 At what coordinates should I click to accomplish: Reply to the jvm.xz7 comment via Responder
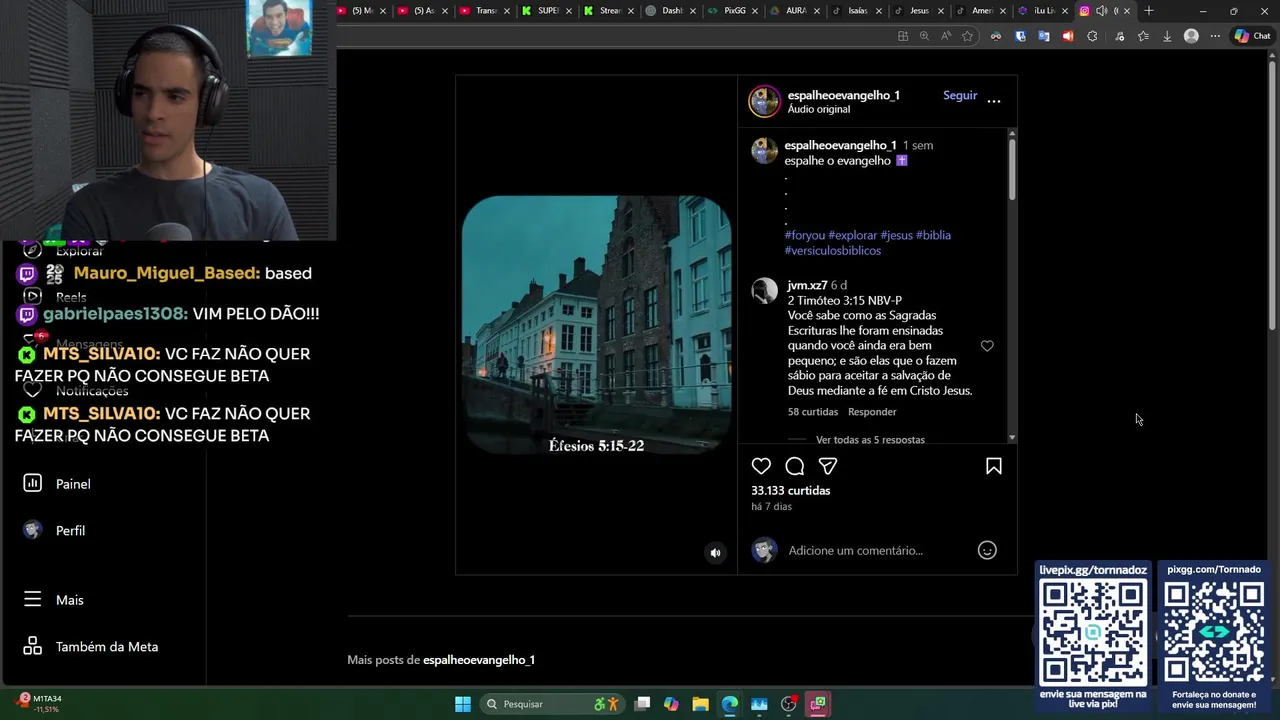pyautogui.click(x=872, y=412)
